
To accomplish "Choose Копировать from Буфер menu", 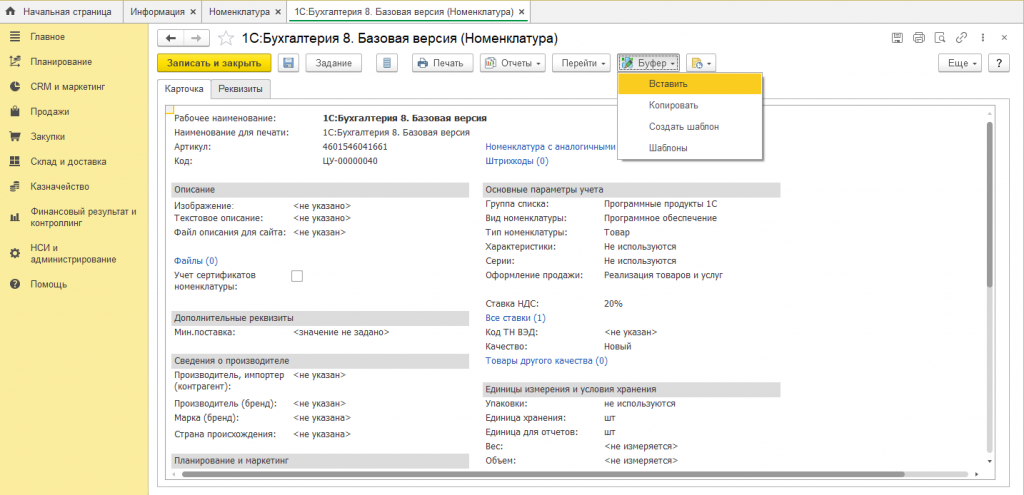I will click(690, 105).
